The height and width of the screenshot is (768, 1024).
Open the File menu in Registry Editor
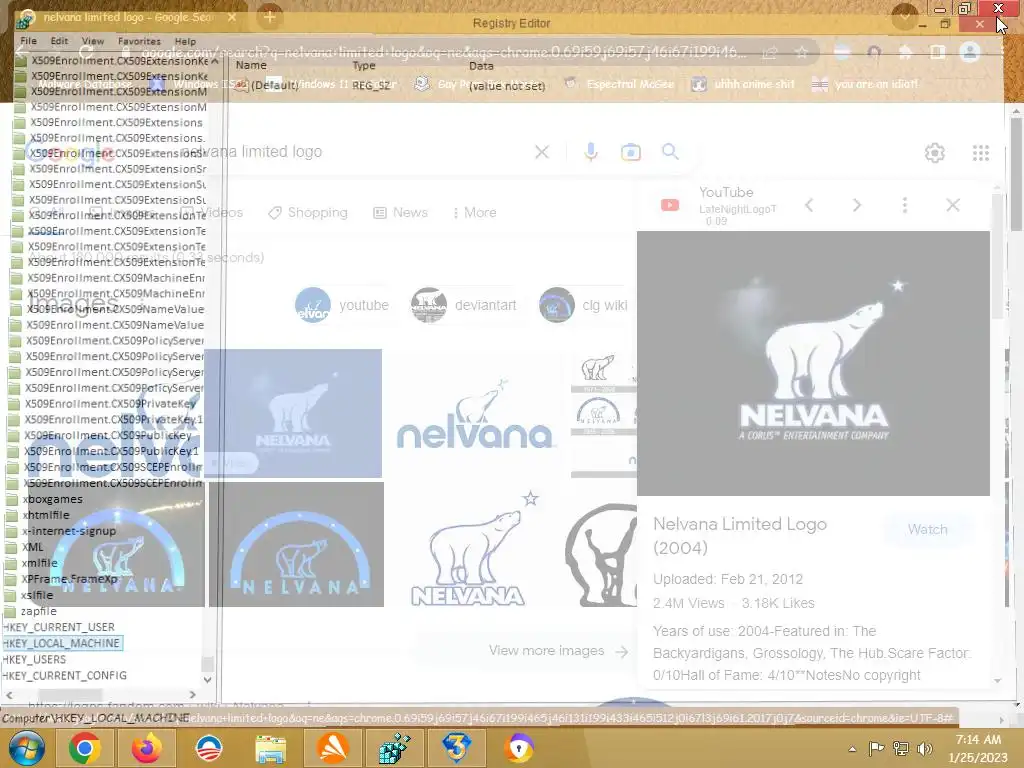click(29, 40)
